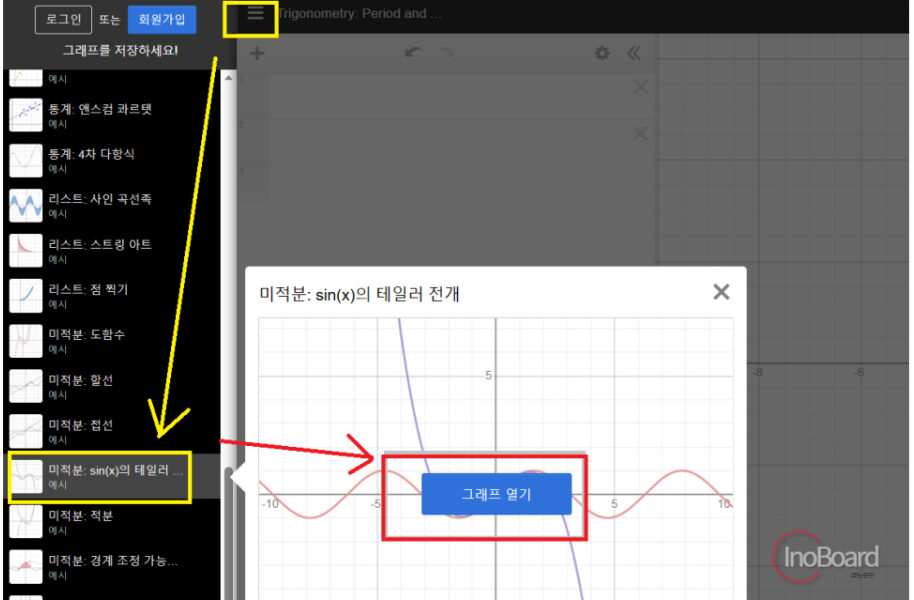
Task: Select 미적분: 도함수 example
Action: [113, 341]
